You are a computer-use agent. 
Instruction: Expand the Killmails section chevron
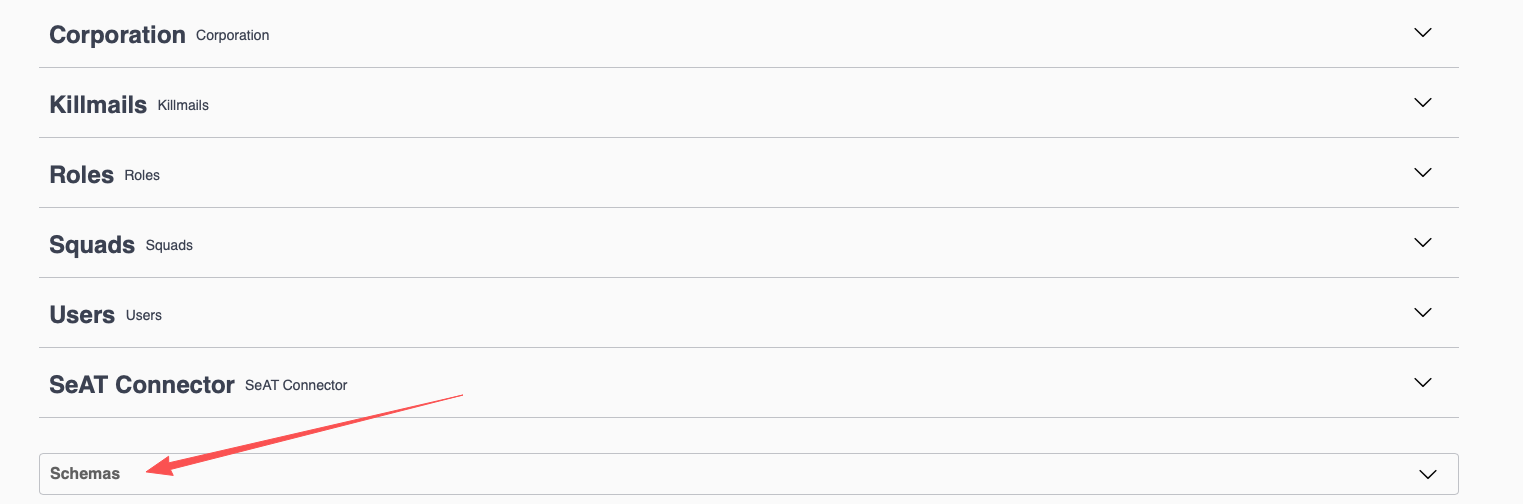point(1423,103)
